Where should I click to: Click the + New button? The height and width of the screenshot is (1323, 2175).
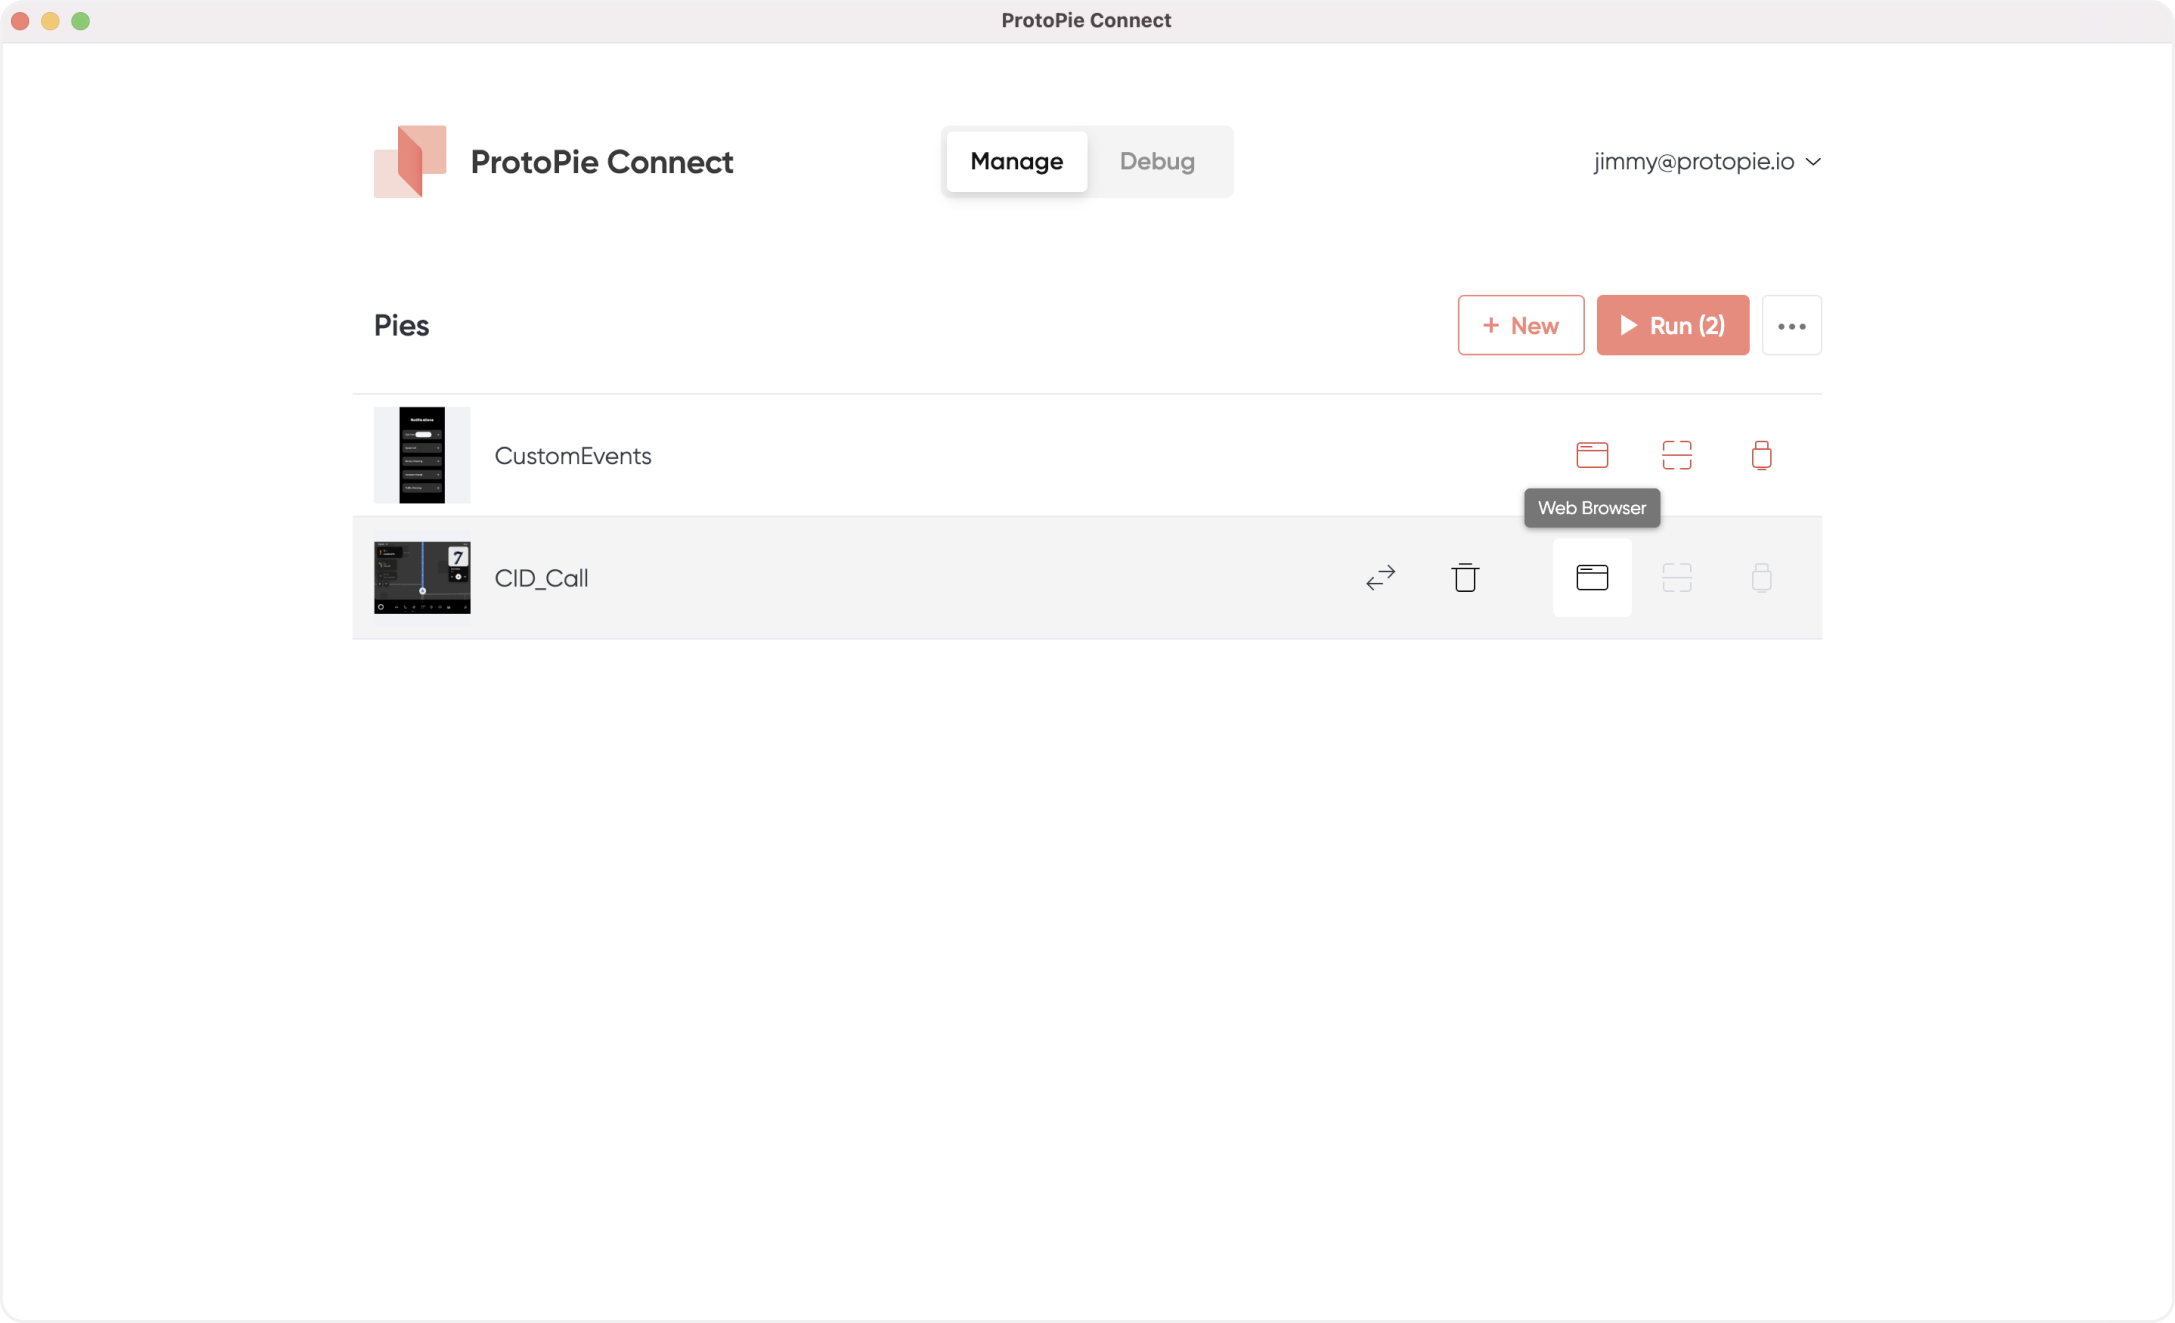tap(1520, 325)
